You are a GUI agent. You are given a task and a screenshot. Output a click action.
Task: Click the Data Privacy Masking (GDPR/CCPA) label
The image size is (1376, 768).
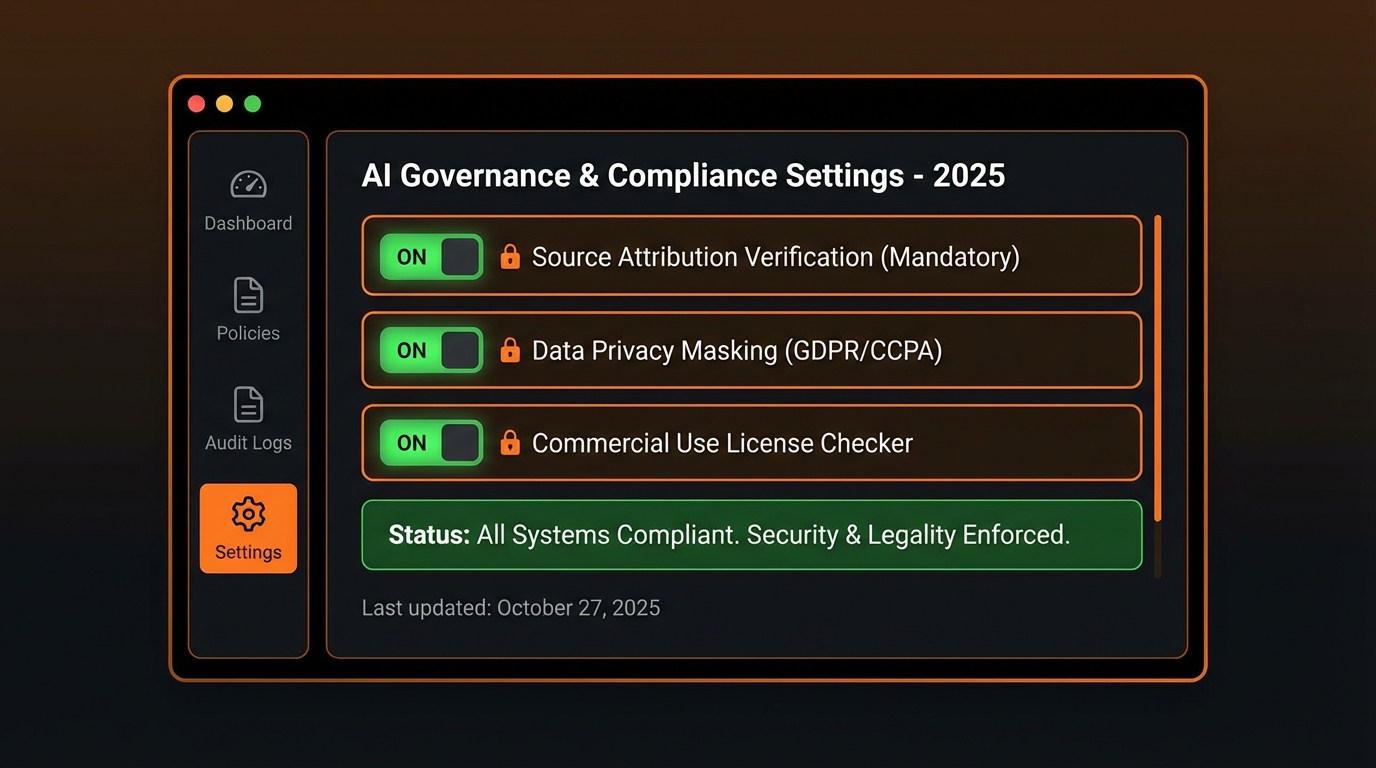pos(736,350)
